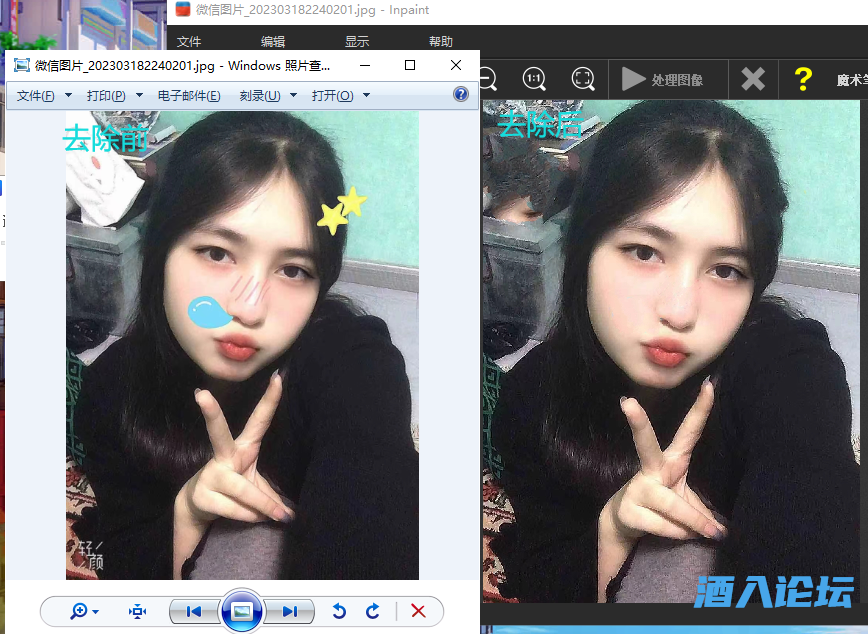Click the yellow question mark help icon in Inpaint
The image size is (868, 634).
[x=803, y=78]
